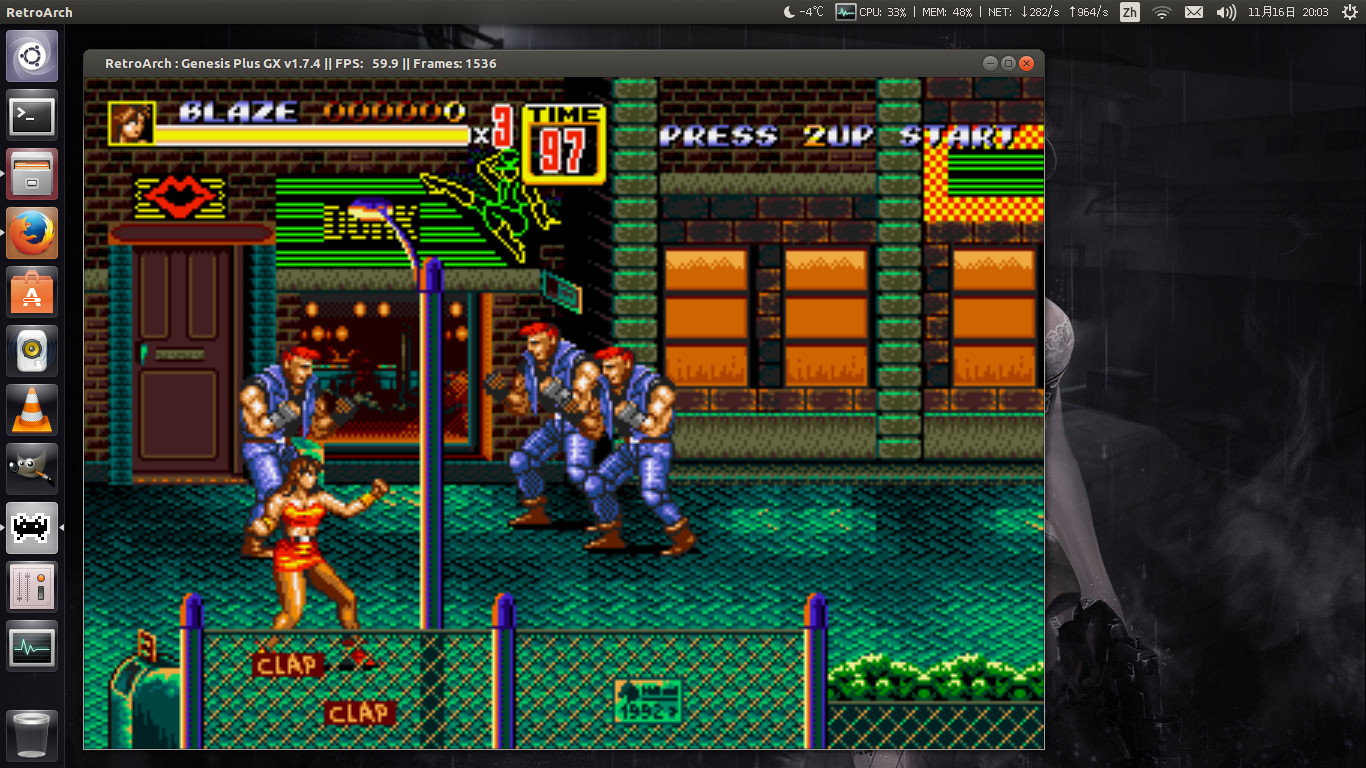Image resolution: width=1366 pixels, height=768 pixels.
Task: Open GIMP image editor dock icon
Action: [32, 469]
